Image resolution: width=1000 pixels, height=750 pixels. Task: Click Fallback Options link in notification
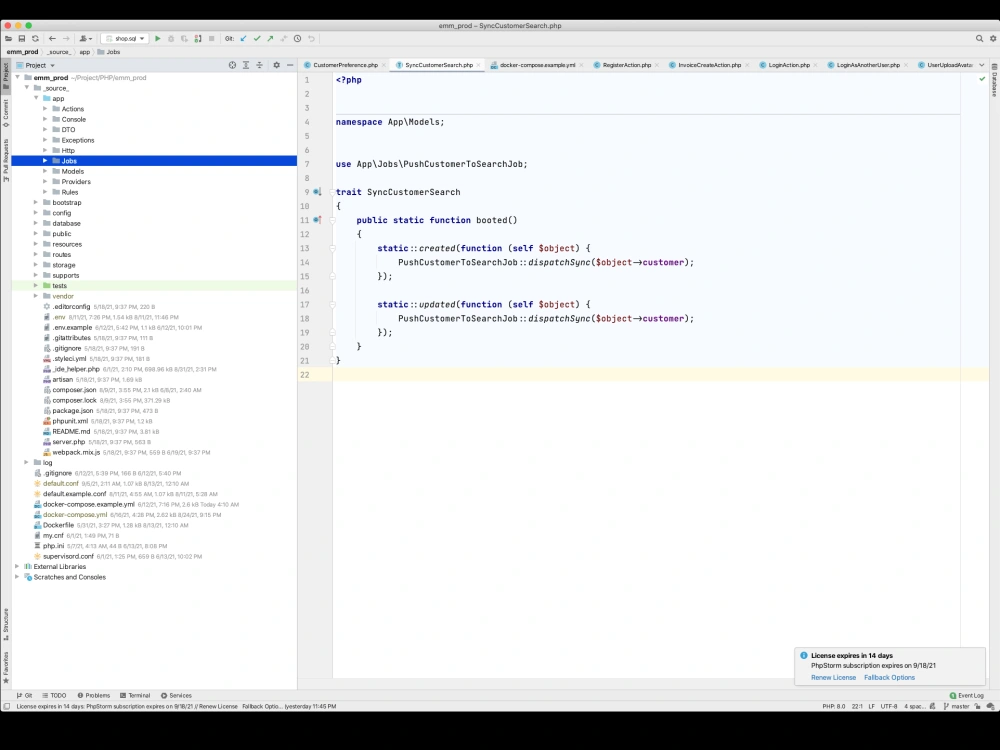889,677
